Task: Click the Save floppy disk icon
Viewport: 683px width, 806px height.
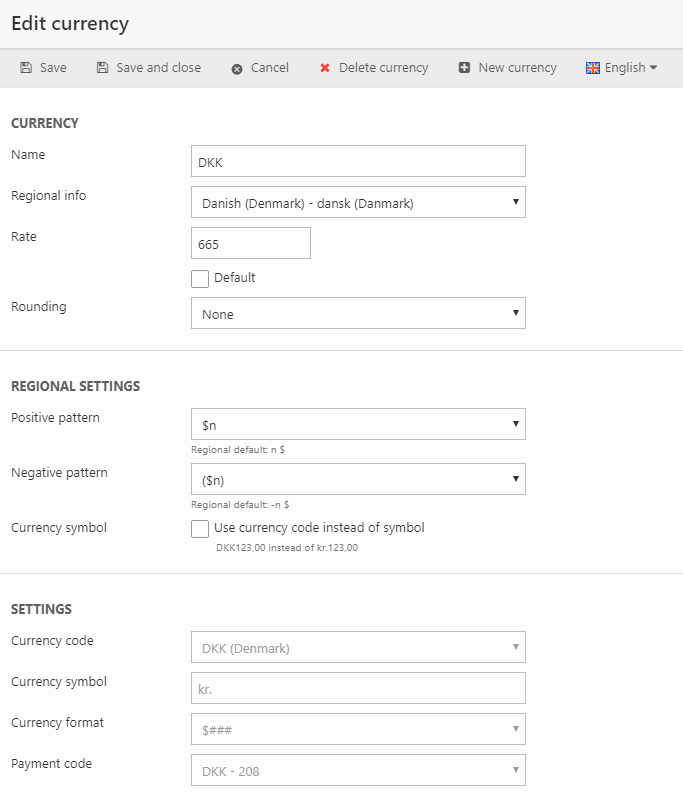Action: click(25, 68)
